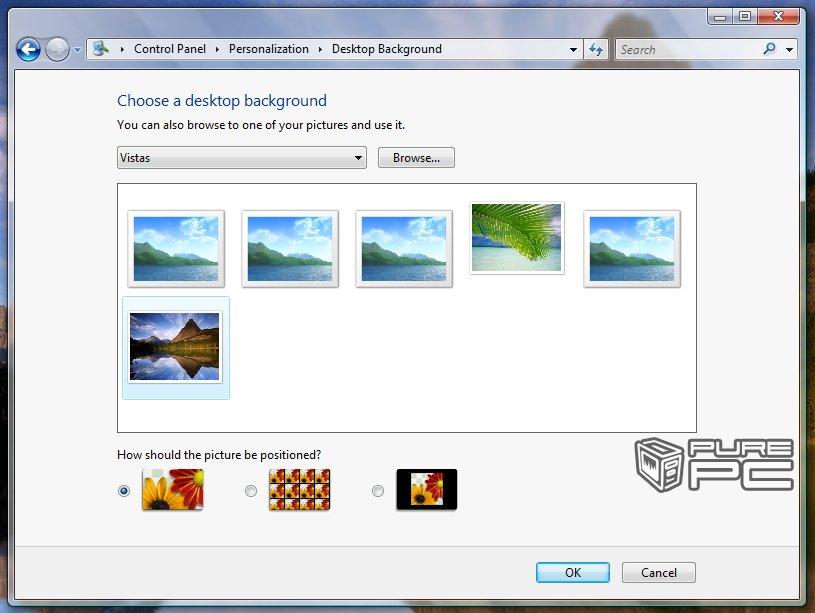
Task: Open search options dropdown arrow
Action: pyautogui.click(x=790, y=50)
